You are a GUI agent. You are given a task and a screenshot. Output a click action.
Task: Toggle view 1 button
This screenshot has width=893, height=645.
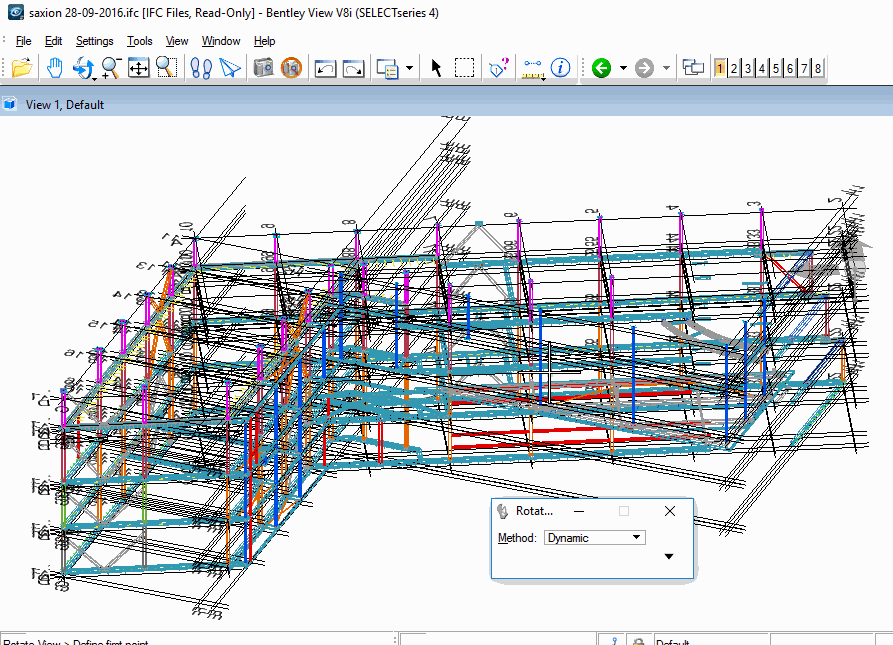[720, 68]
